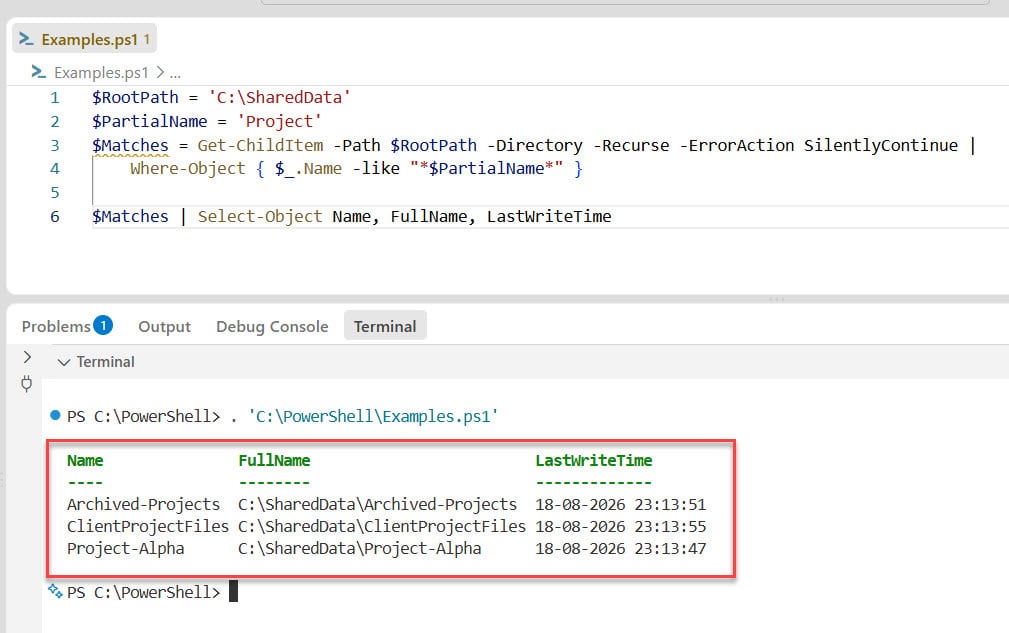Click the "*$PartialName*" string on line 4

click(x=486, y=169)
